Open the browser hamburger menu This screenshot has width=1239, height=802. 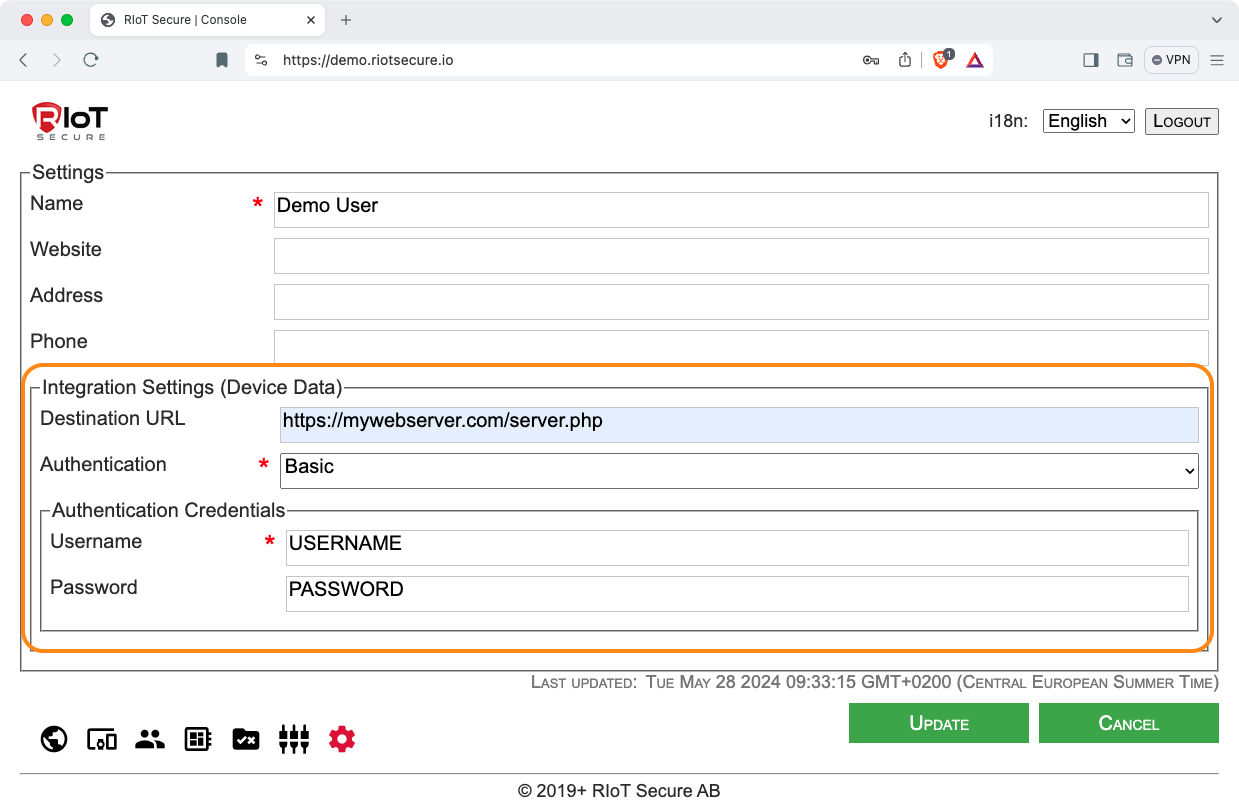point(1217,60)
